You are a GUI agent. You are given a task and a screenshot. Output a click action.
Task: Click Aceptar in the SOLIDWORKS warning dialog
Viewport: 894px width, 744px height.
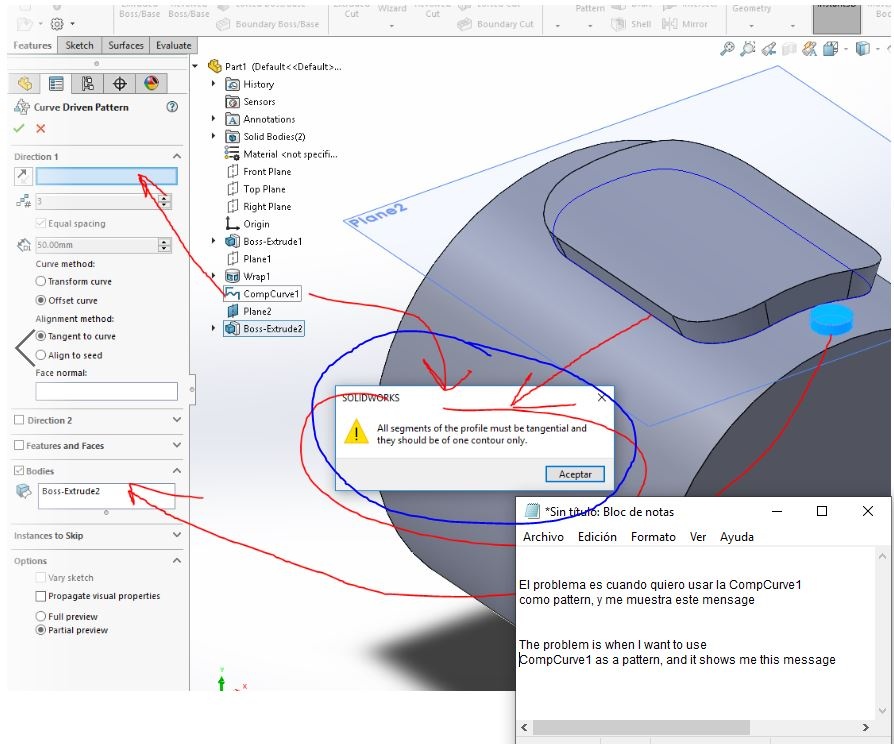pos(575,474)
